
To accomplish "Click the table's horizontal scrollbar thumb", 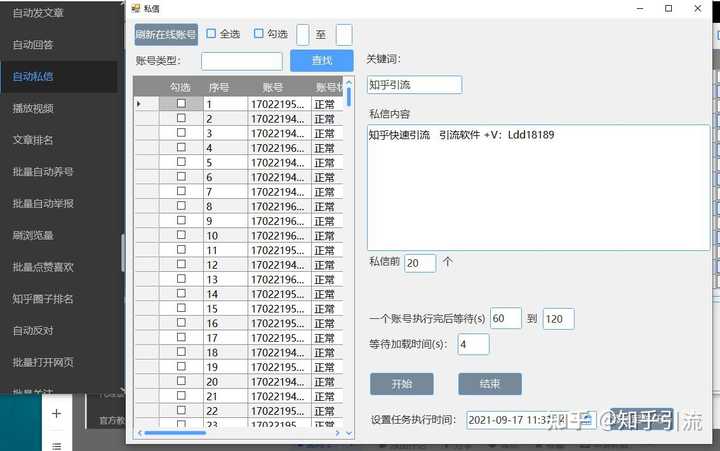I will coord(175,433).
